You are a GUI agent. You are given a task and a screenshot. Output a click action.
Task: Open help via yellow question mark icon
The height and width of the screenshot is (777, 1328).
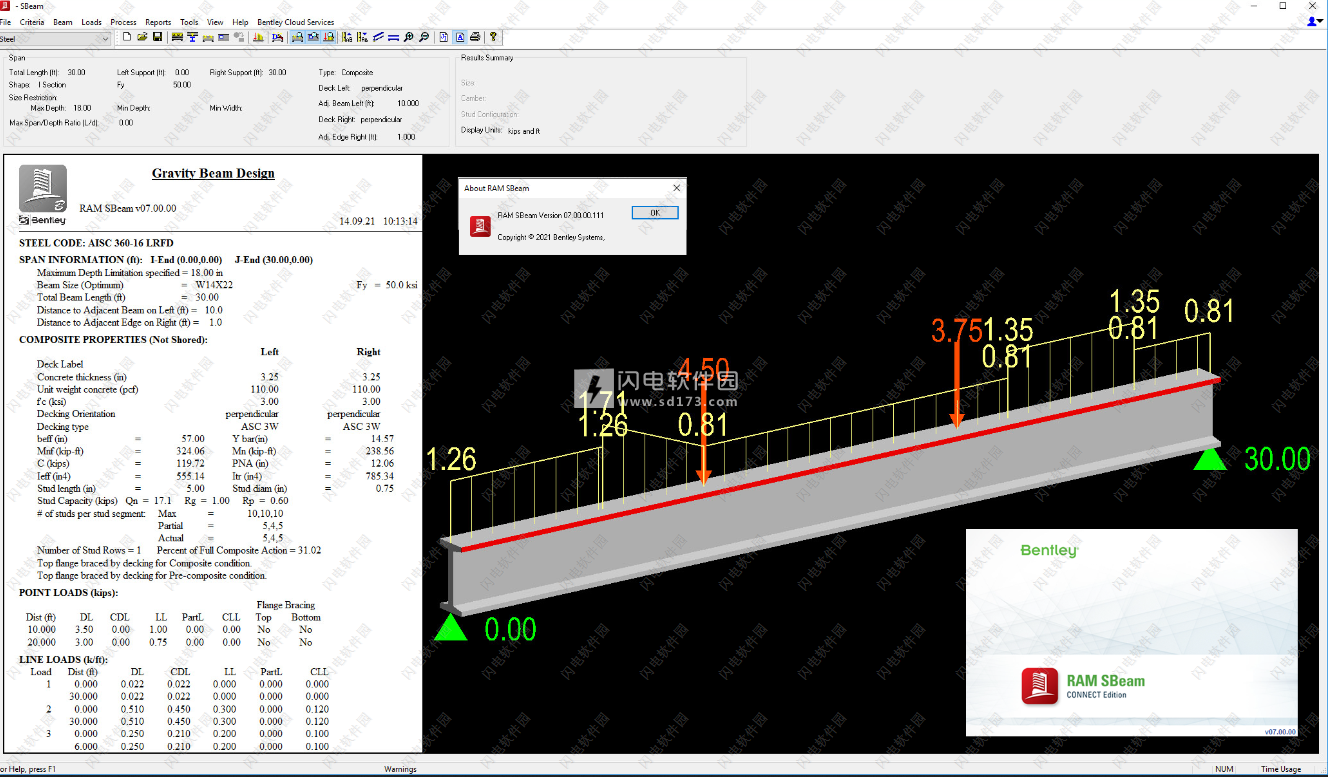point(492,37)
